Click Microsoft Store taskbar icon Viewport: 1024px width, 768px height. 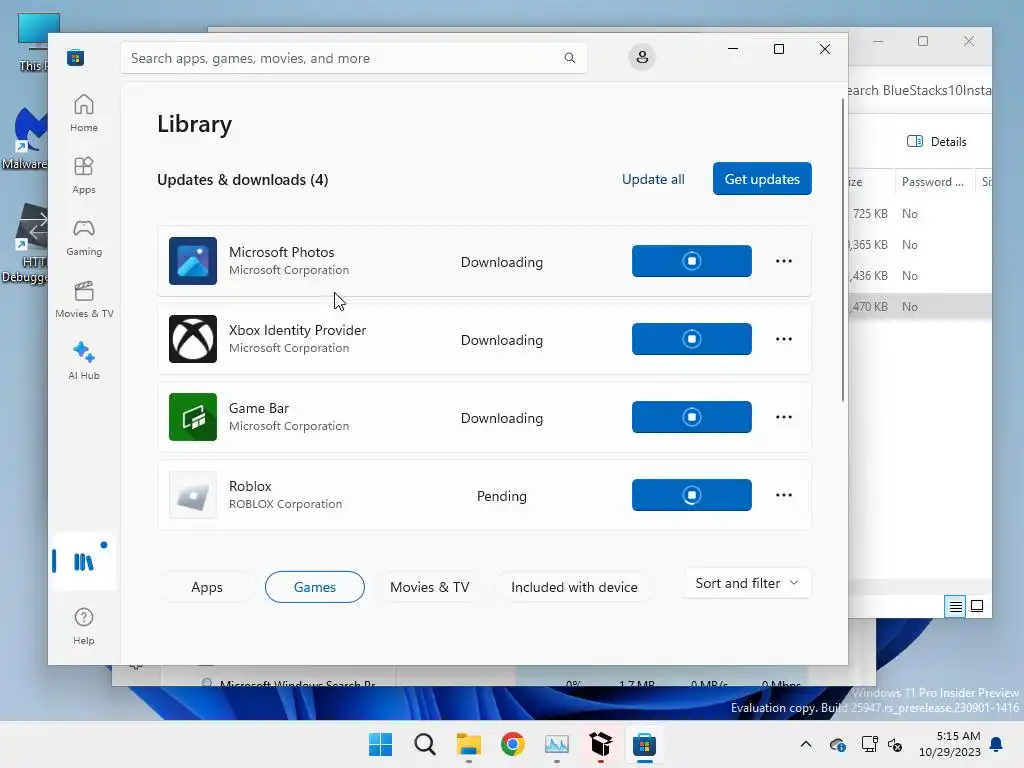645,744
